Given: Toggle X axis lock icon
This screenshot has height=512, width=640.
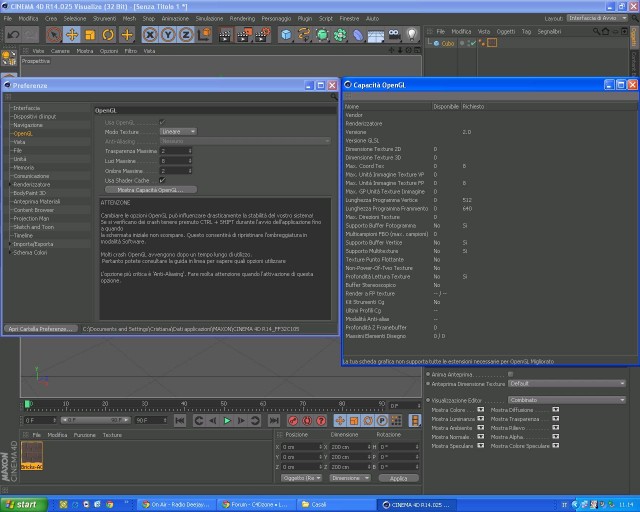Looking at the screenshot, I should coord(150,35).
